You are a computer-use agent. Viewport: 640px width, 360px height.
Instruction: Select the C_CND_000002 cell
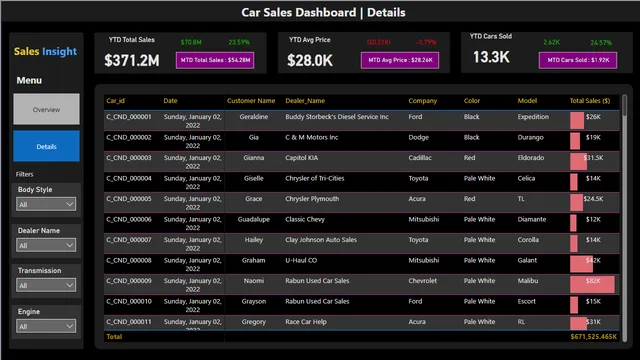coord(129,137)
